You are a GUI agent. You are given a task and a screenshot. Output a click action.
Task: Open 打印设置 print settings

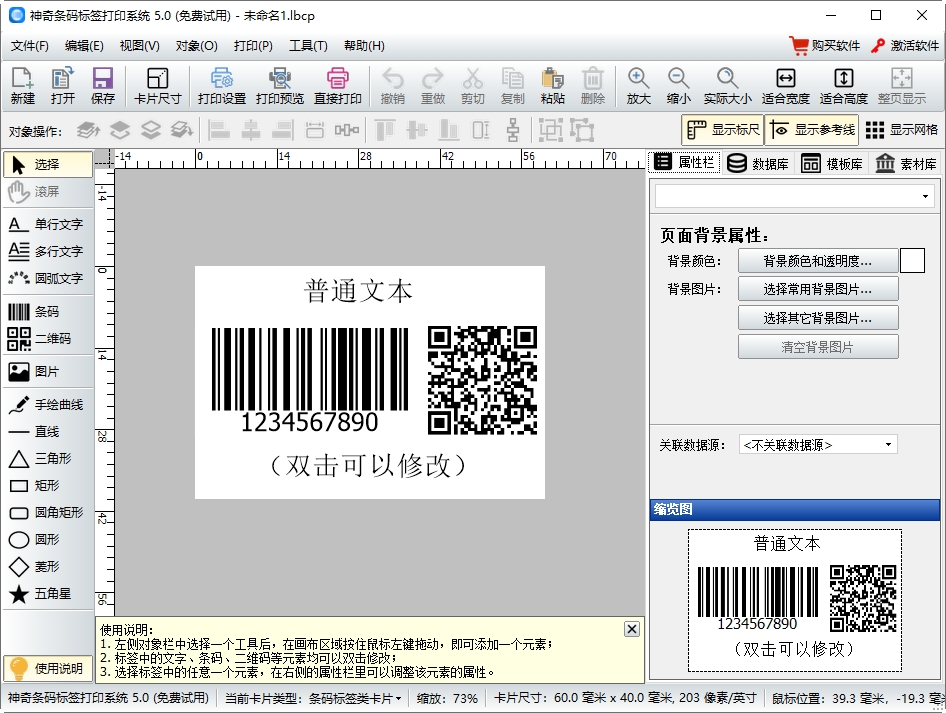tap(222, 86)
